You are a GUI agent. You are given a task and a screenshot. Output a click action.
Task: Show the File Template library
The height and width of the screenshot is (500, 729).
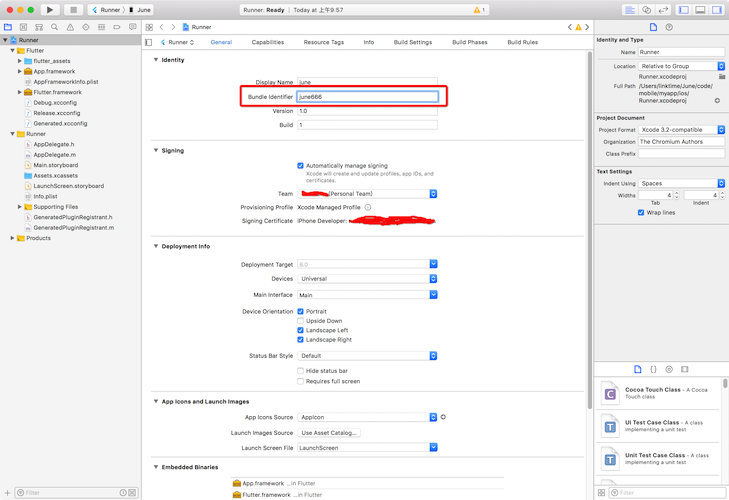[x=638, y=369]
